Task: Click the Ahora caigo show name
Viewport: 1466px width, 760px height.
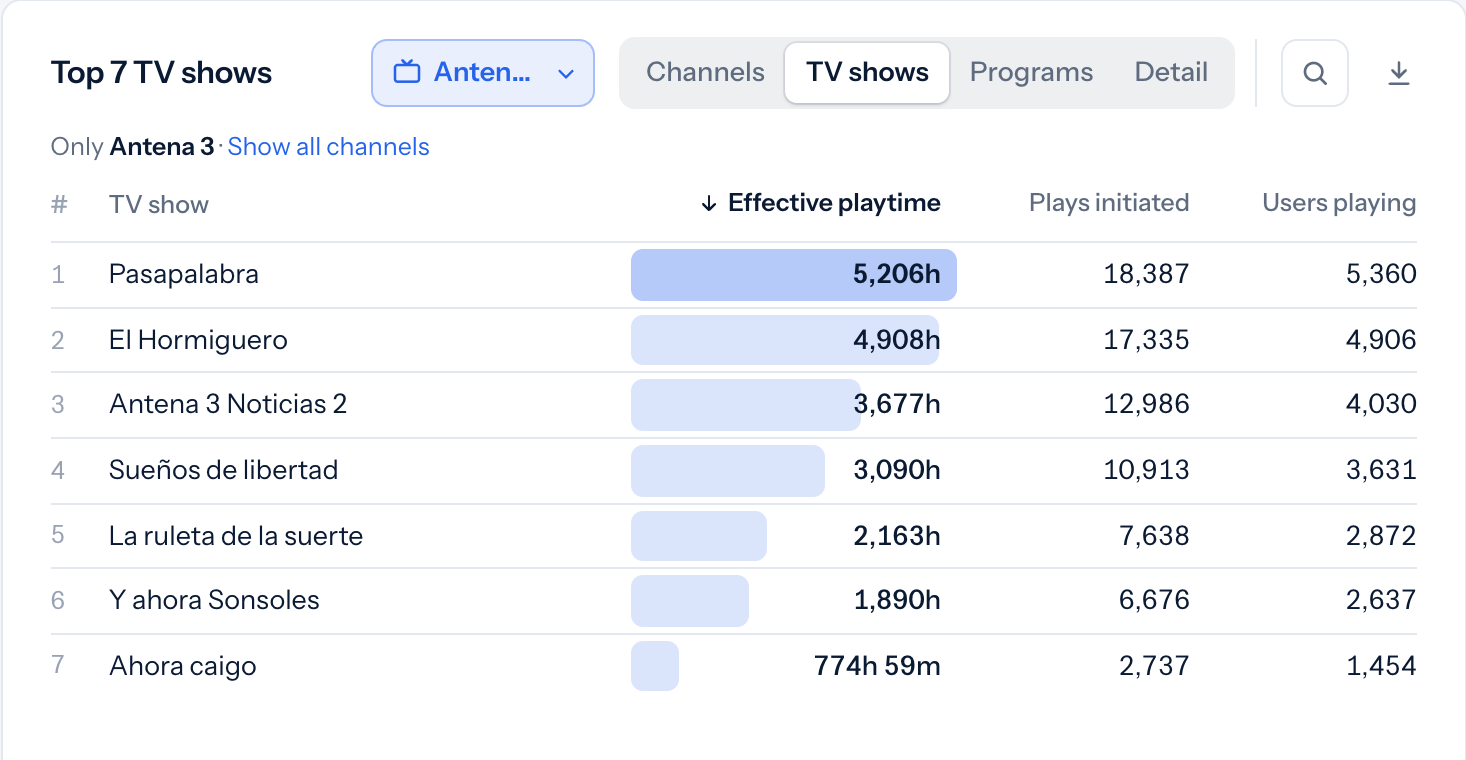Action: [x=183, y=666]
